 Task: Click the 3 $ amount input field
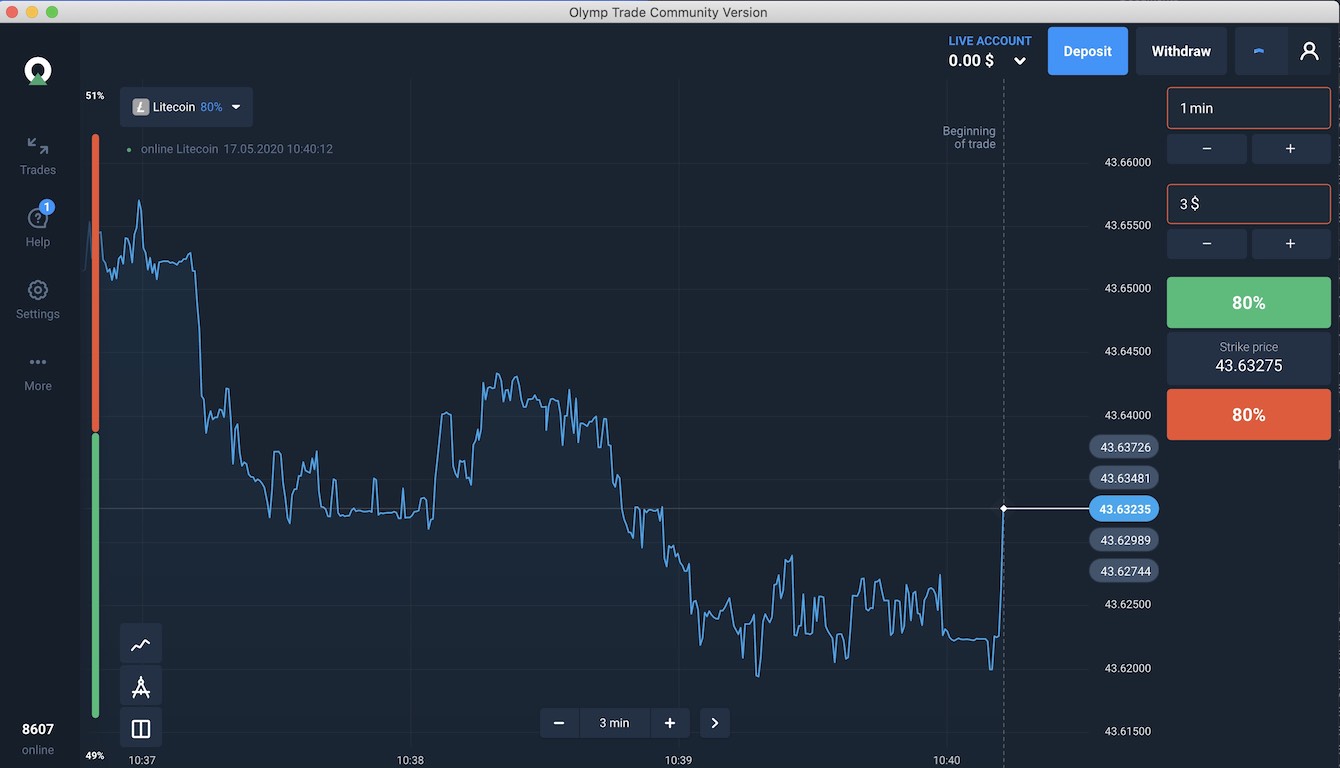[x=1248, y=203]
